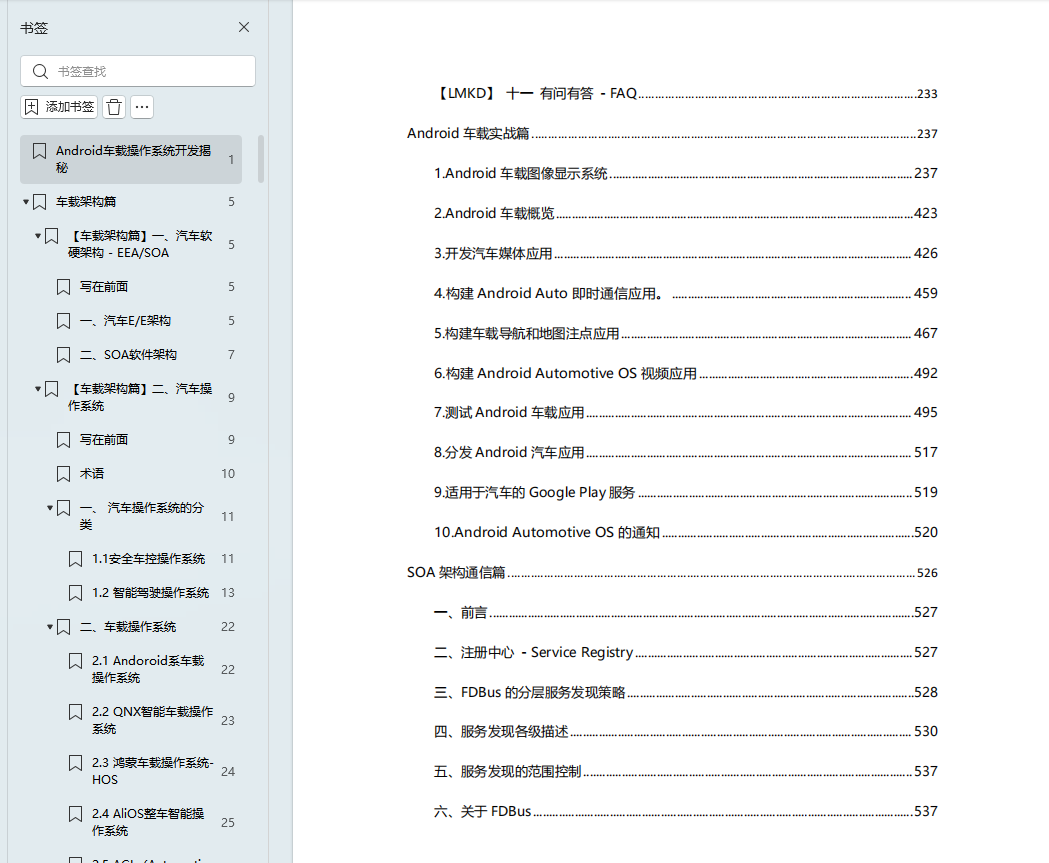Screen dimensions: 1049x863
Task: Open bookmark 2.4 AliOS整车智能操作系统
Action: click(148, 822)
